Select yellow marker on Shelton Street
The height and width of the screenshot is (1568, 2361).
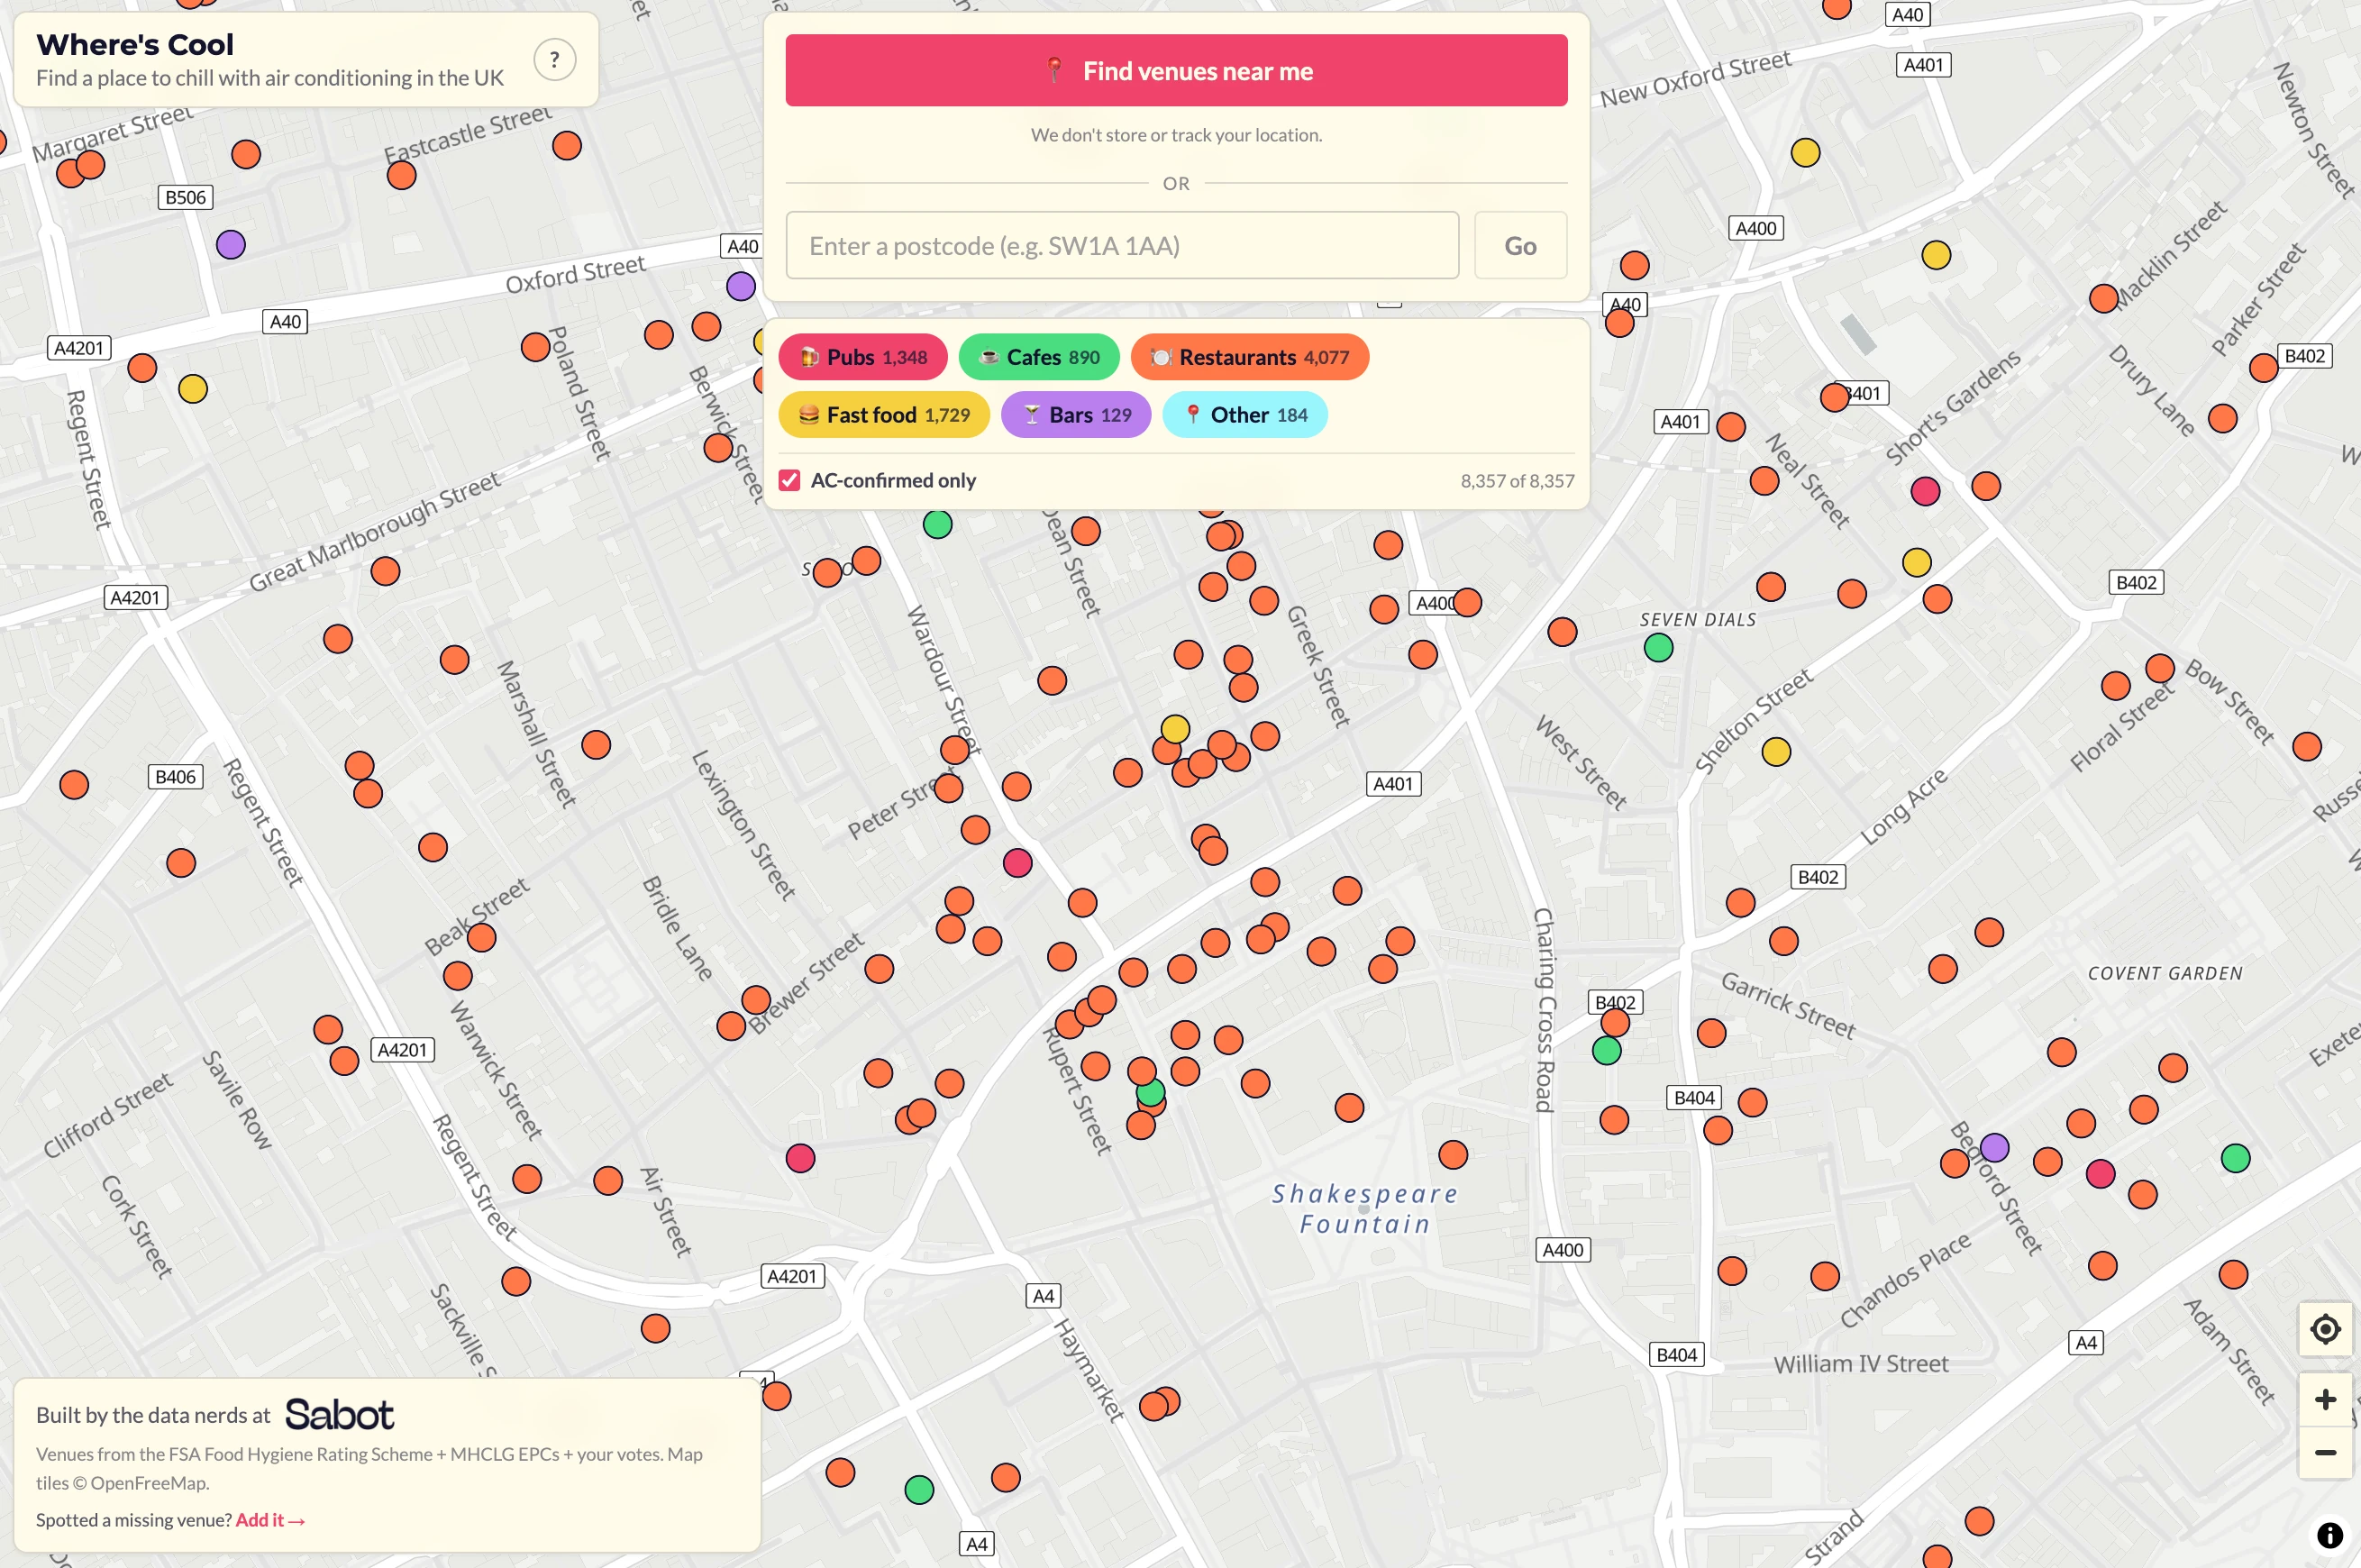click(x=1776, y=752)
